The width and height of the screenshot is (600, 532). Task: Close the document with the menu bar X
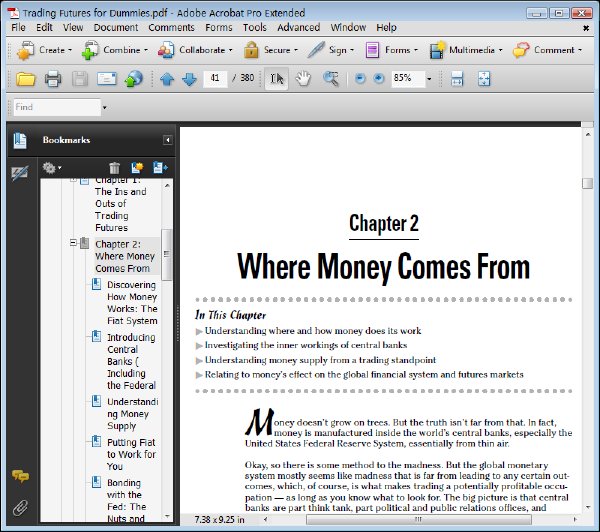(586, 28)
